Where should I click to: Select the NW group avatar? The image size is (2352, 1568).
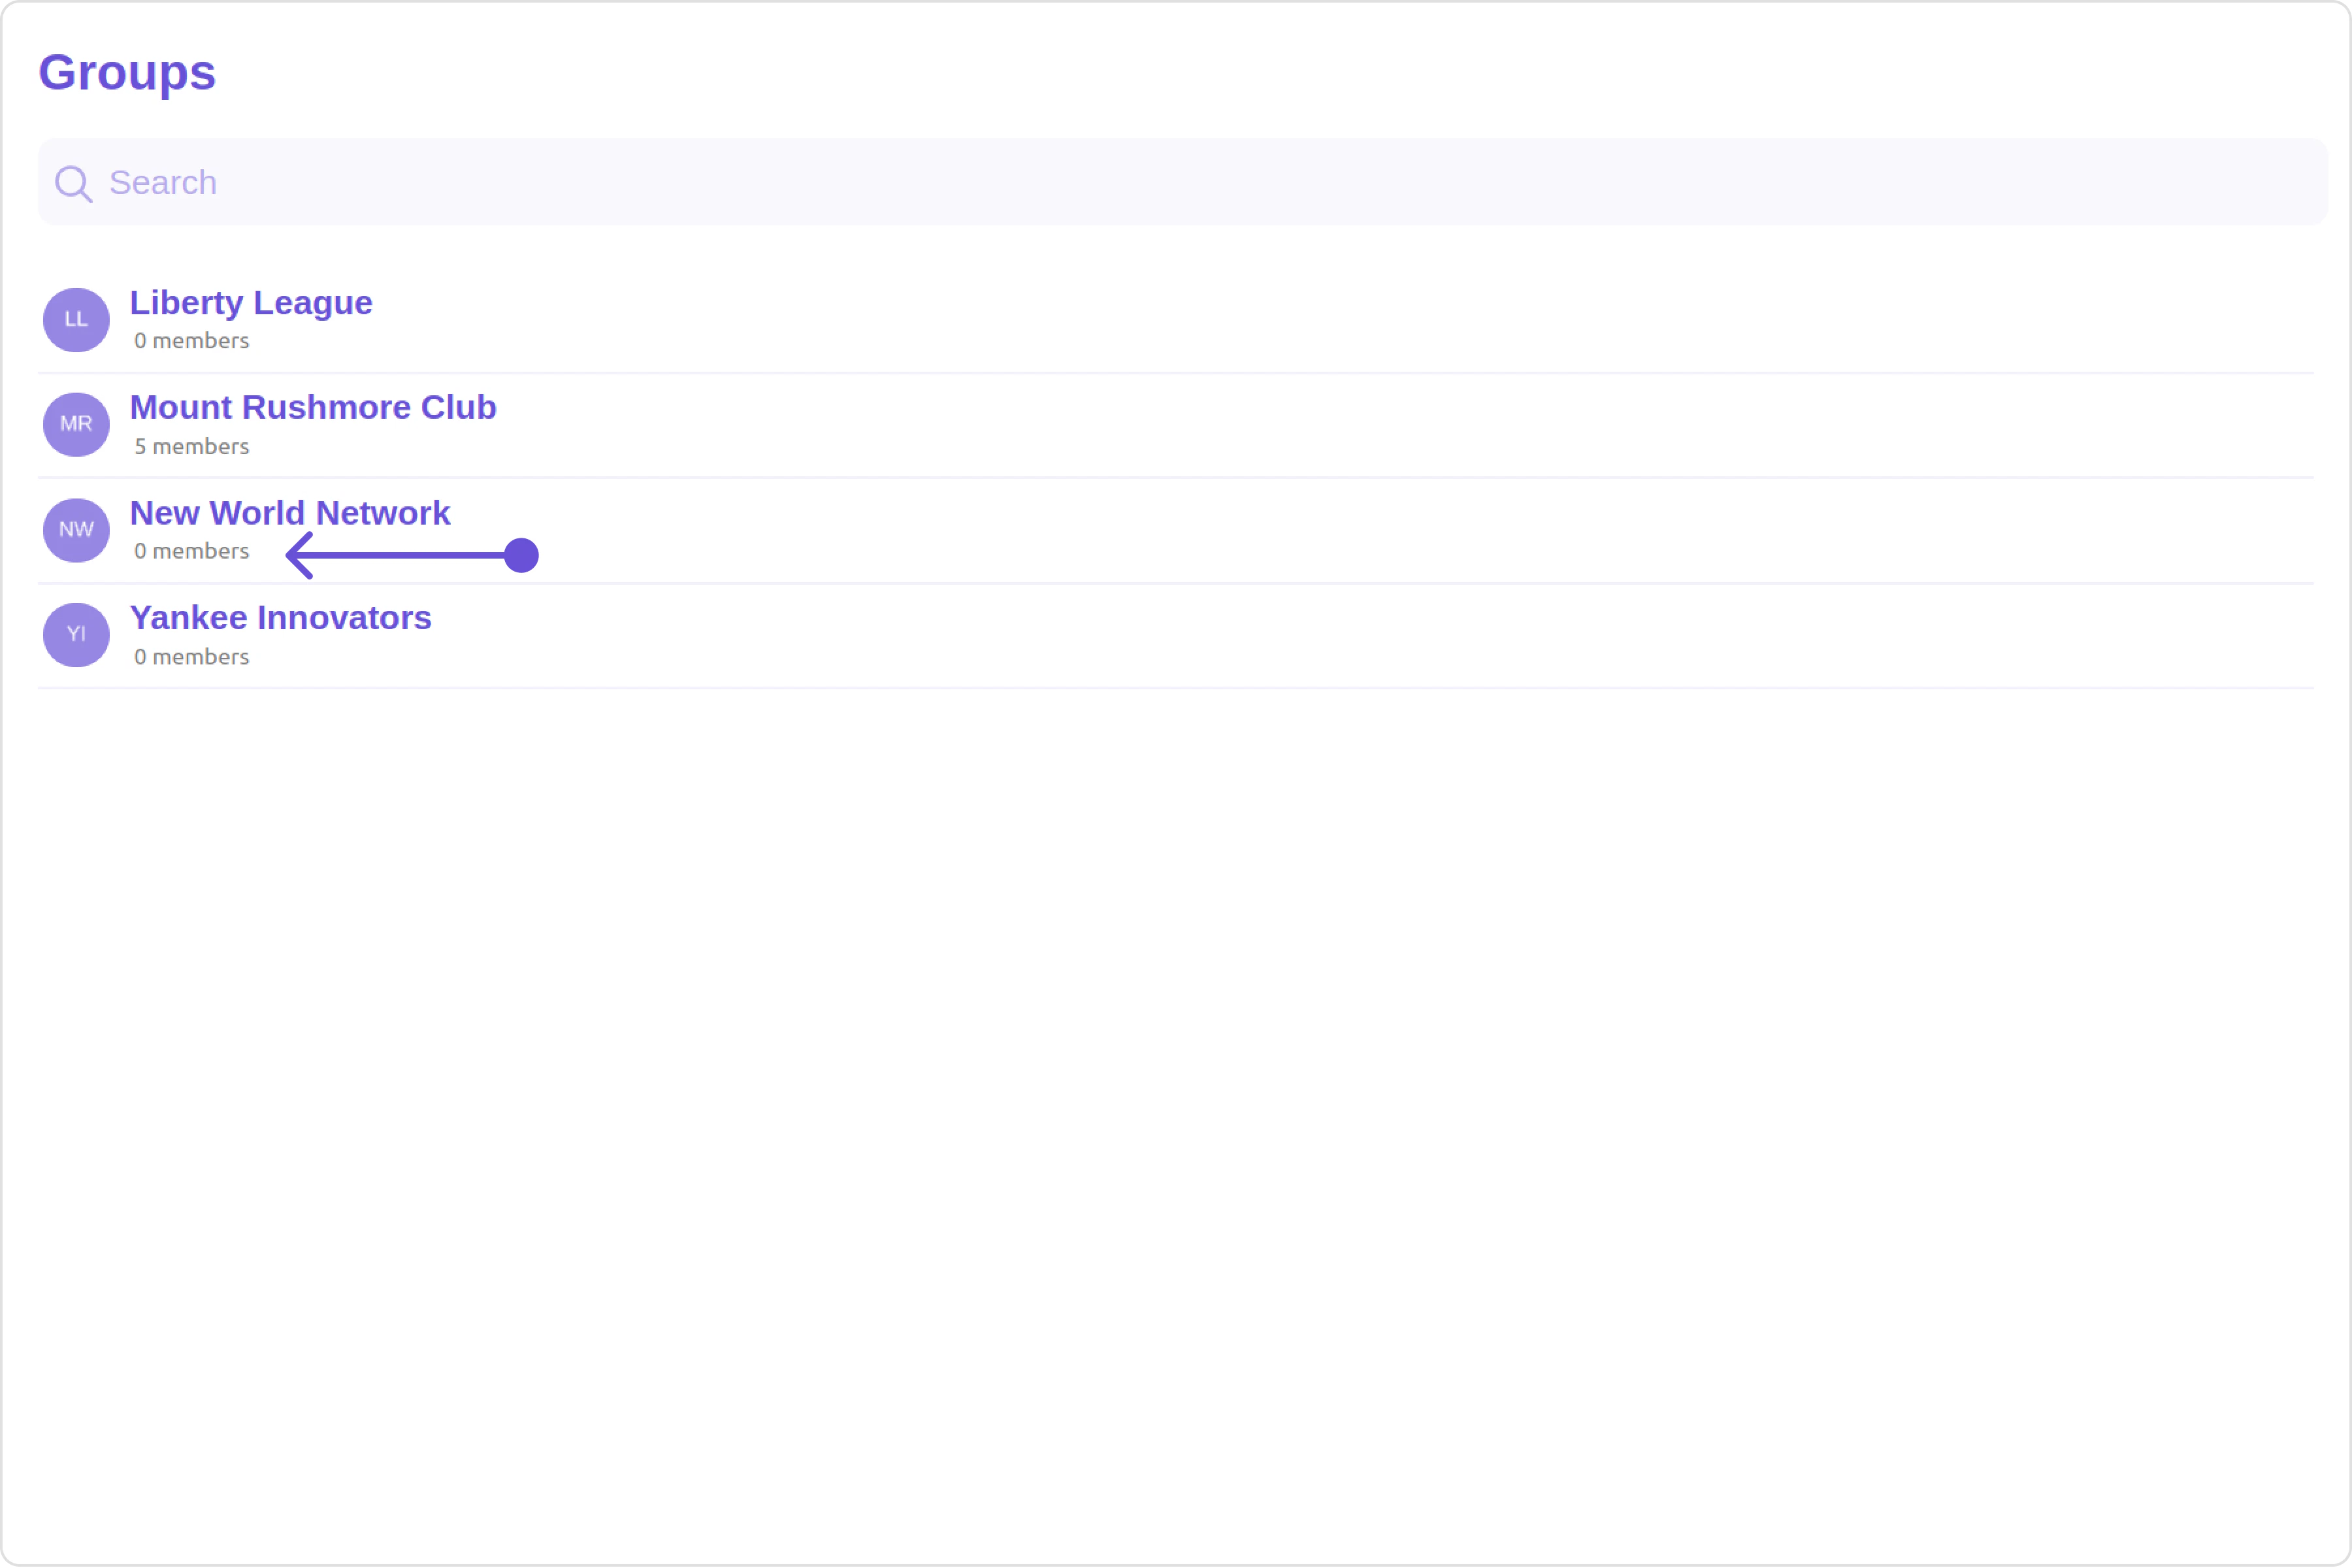(x=76, y=530)
